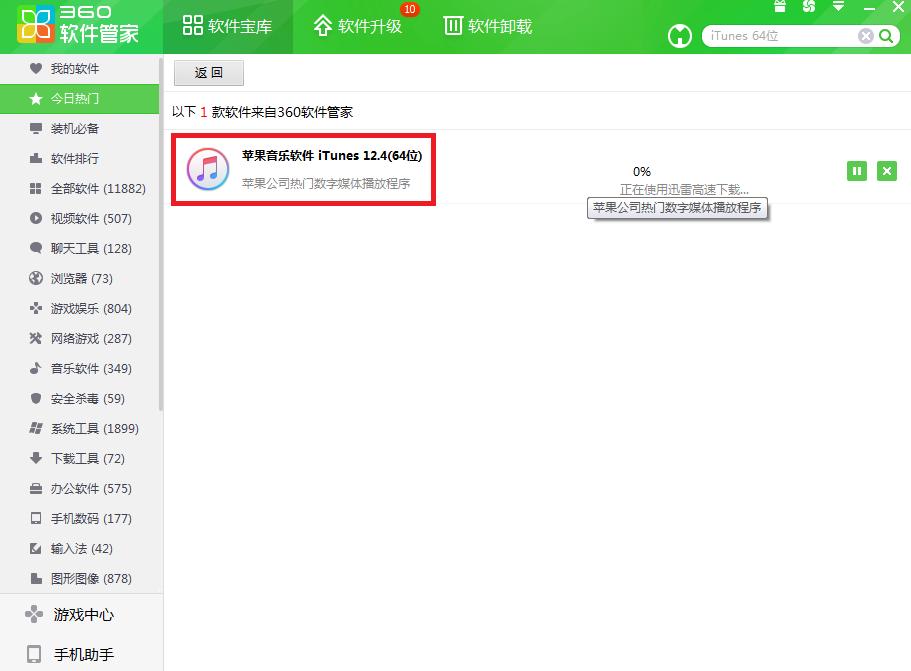Switch to the 软件升级 tab
Image resolution: width=911 pixels, height=671 pixels.
coord(360,26)
